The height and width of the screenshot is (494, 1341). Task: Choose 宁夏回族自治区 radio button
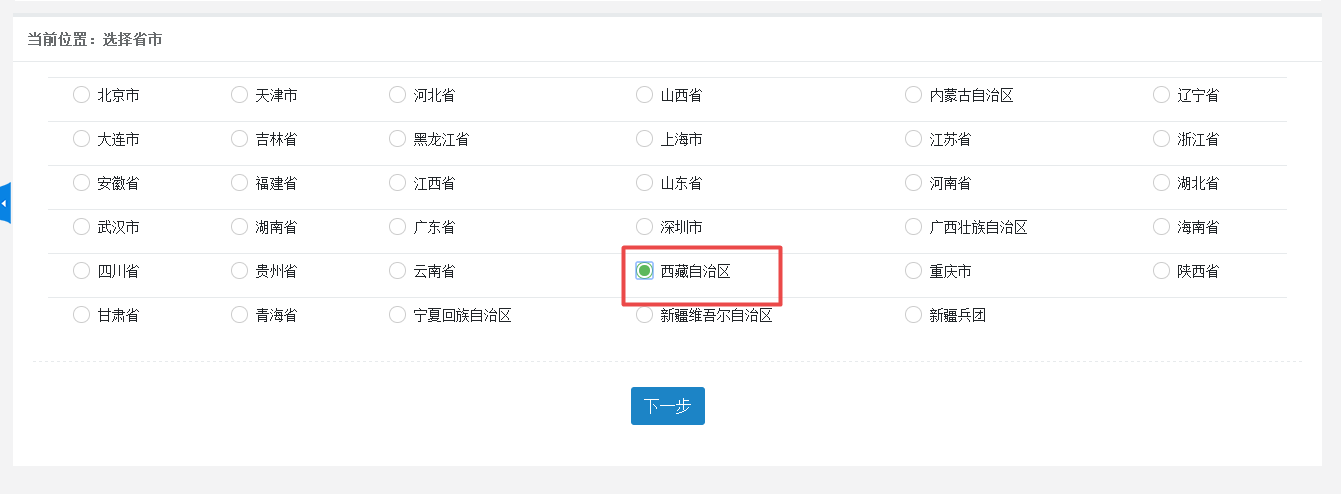[x=397, y=315]
